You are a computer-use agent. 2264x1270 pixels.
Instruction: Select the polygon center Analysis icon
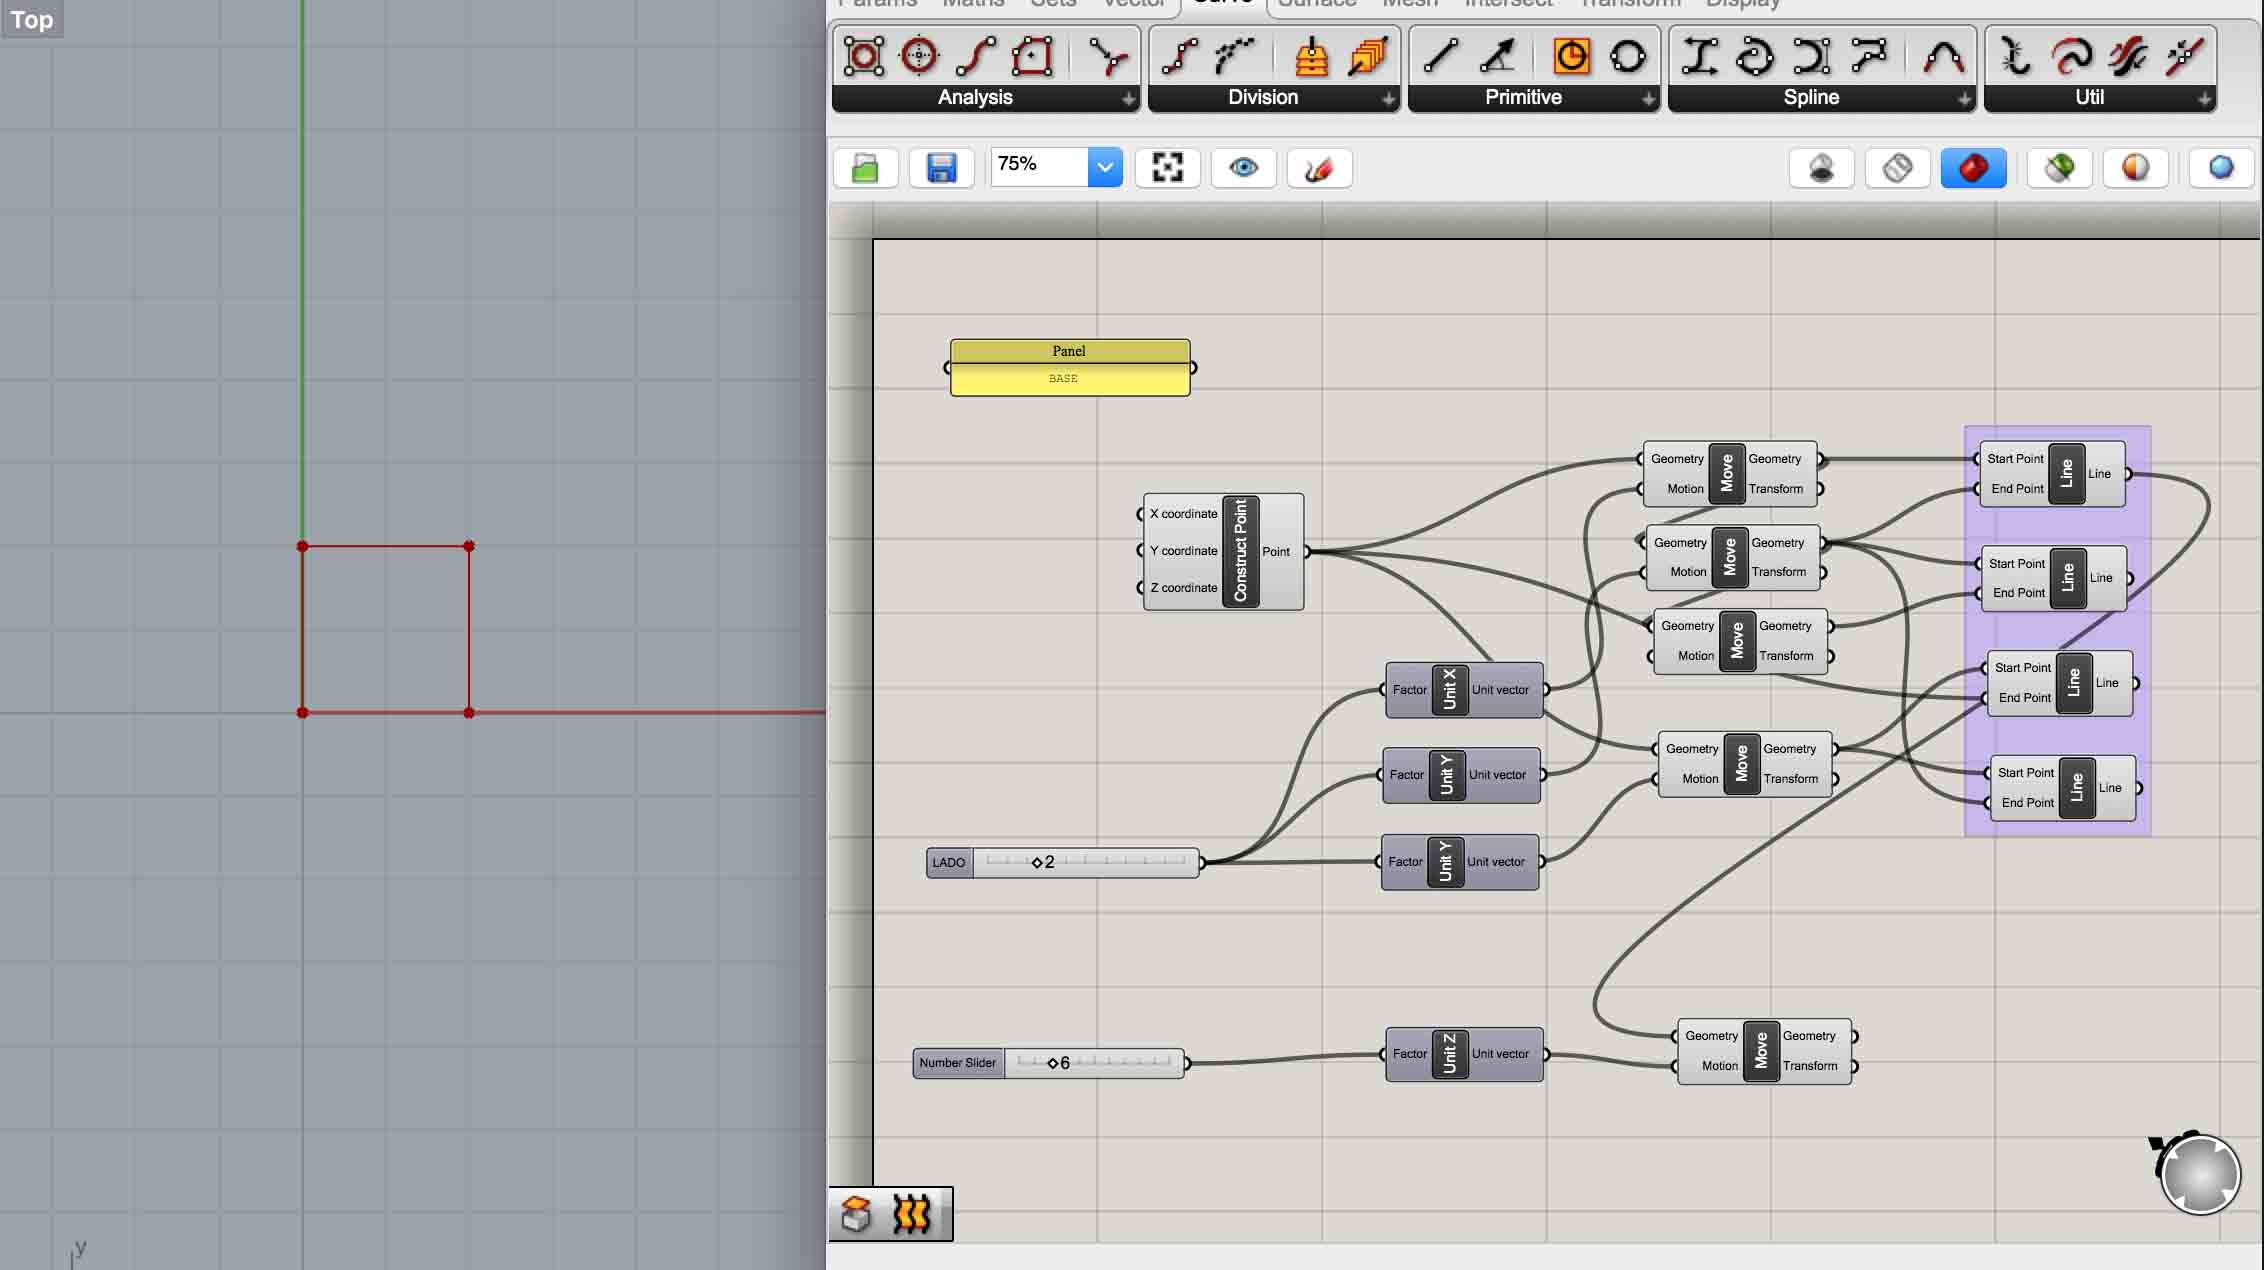coord(1031,56)
